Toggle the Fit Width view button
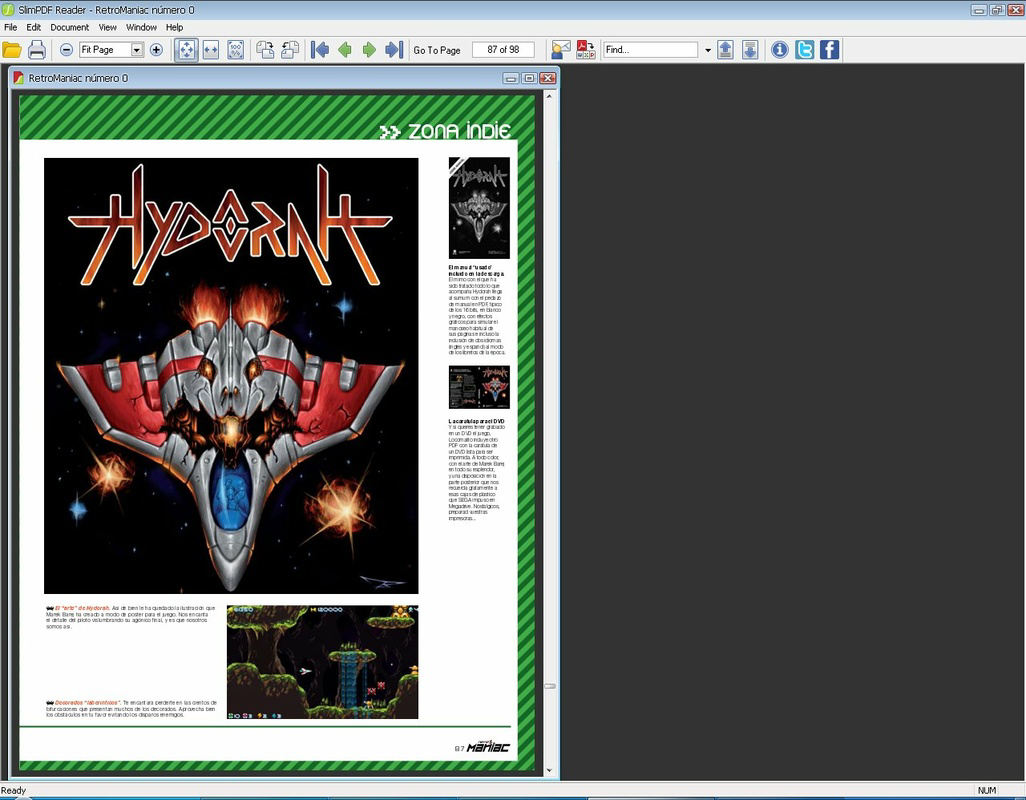Image resolution: width=1026 pixels, height=800 pixels. [211, 50]
